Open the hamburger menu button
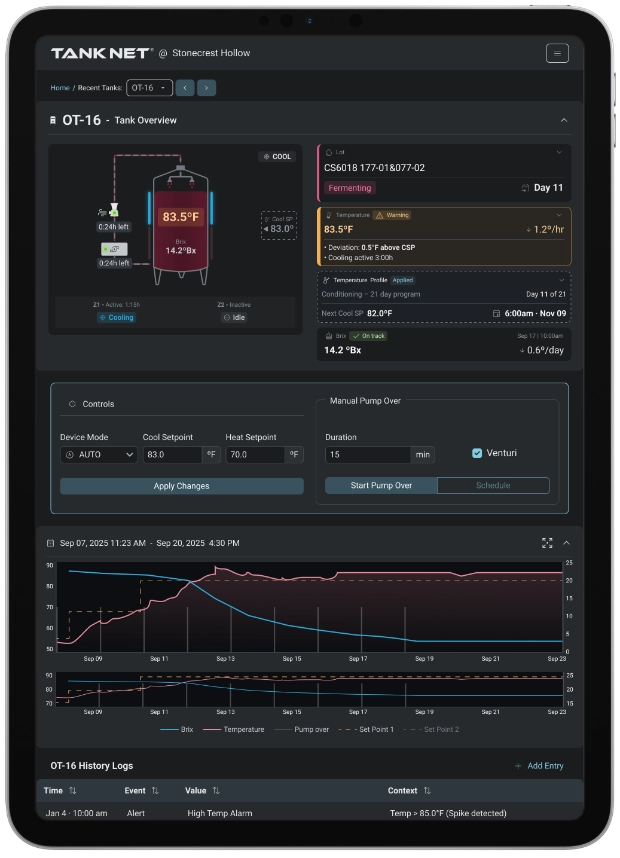This screenshot has width=620, height=858. coord(557,53)
